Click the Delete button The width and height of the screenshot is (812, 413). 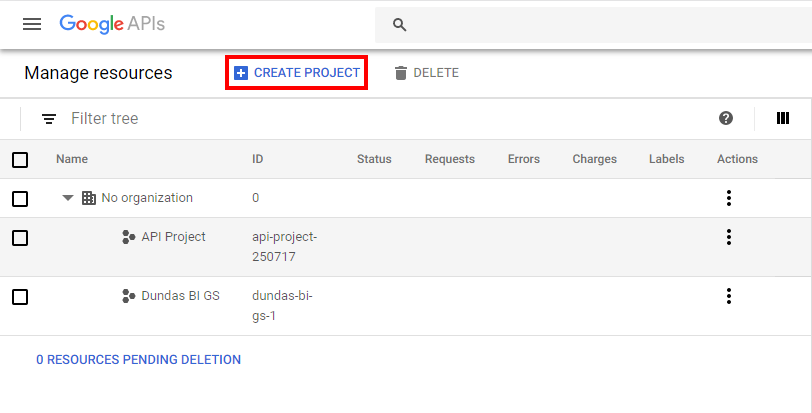426,73
